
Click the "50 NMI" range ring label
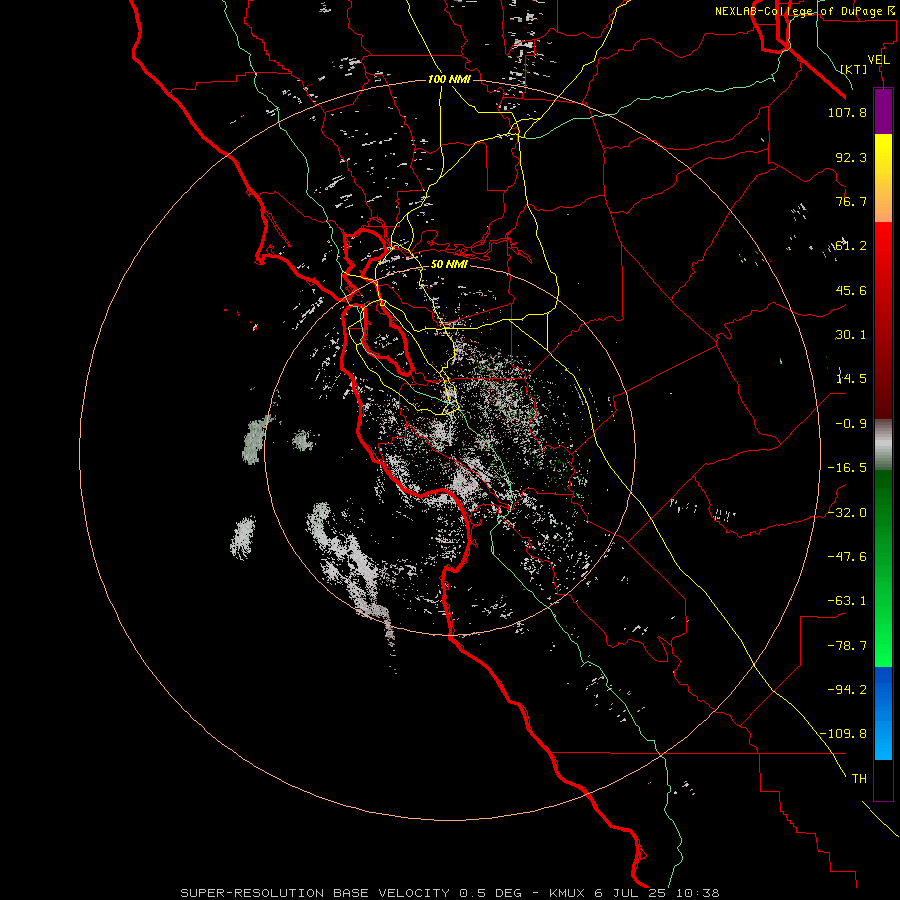click(449, 264)
